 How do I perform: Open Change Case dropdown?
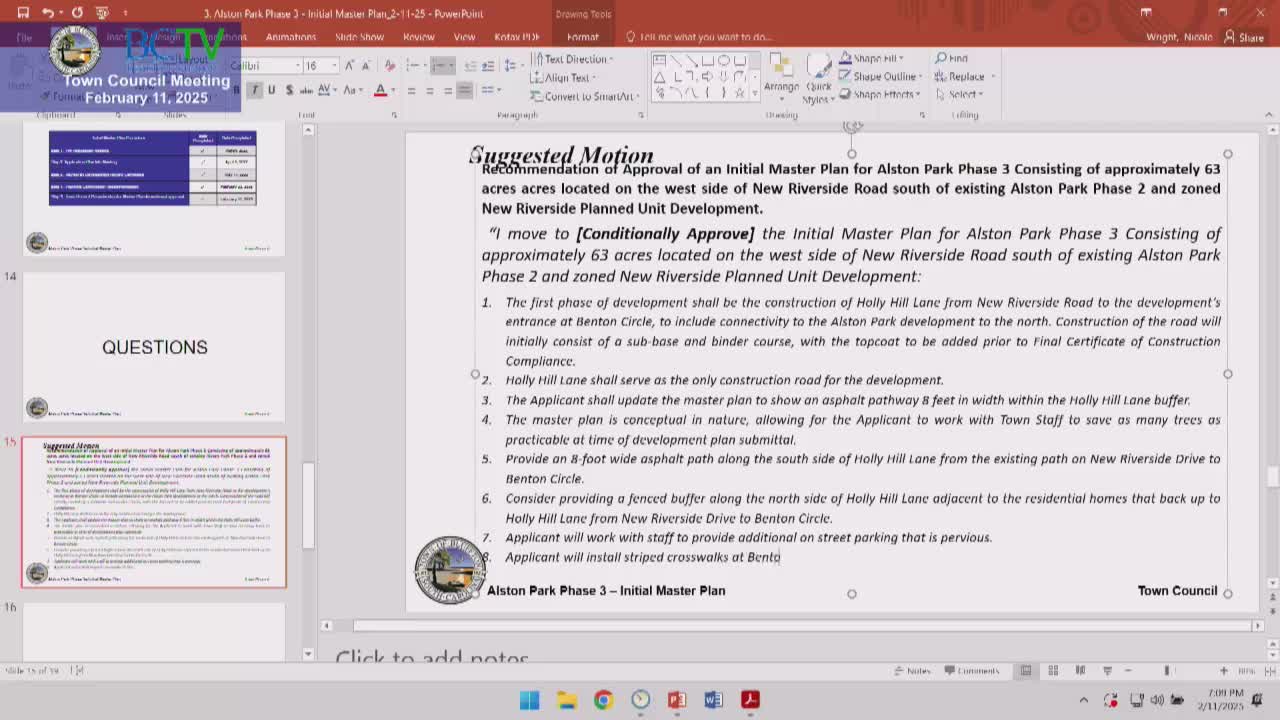(352, 90)
